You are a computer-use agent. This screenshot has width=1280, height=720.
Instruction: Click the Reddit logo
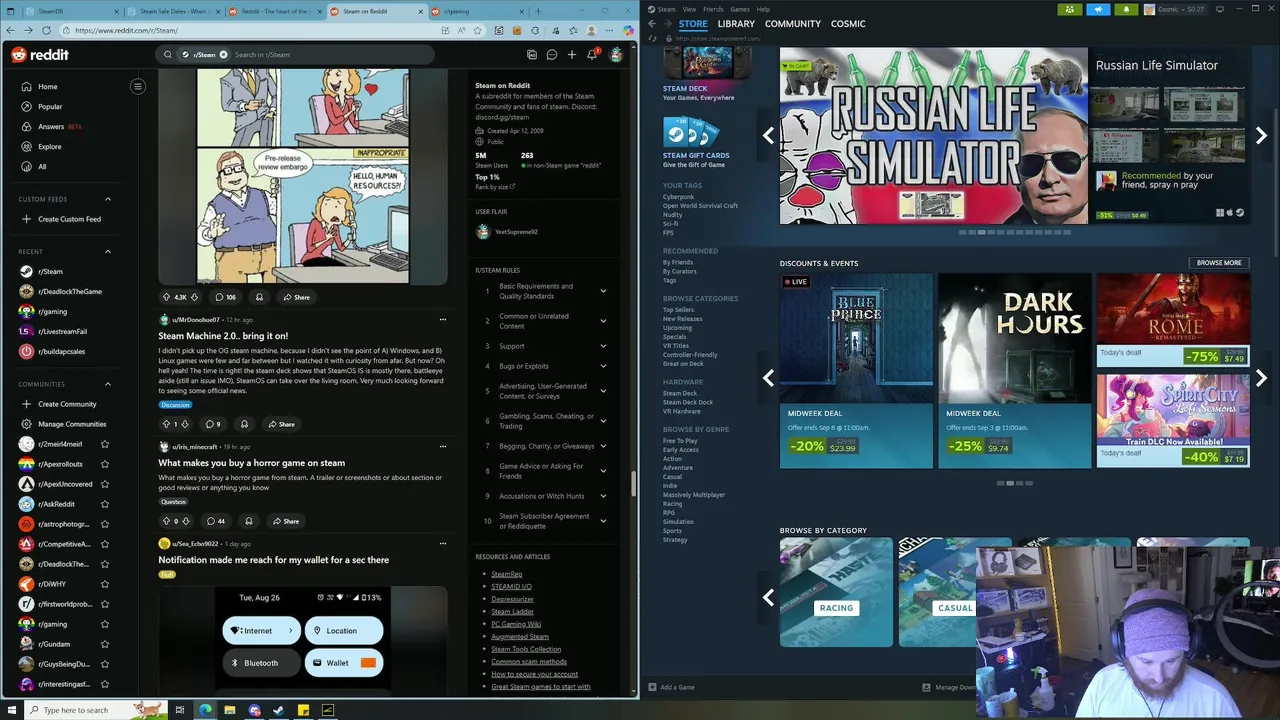tap(40, 55)
